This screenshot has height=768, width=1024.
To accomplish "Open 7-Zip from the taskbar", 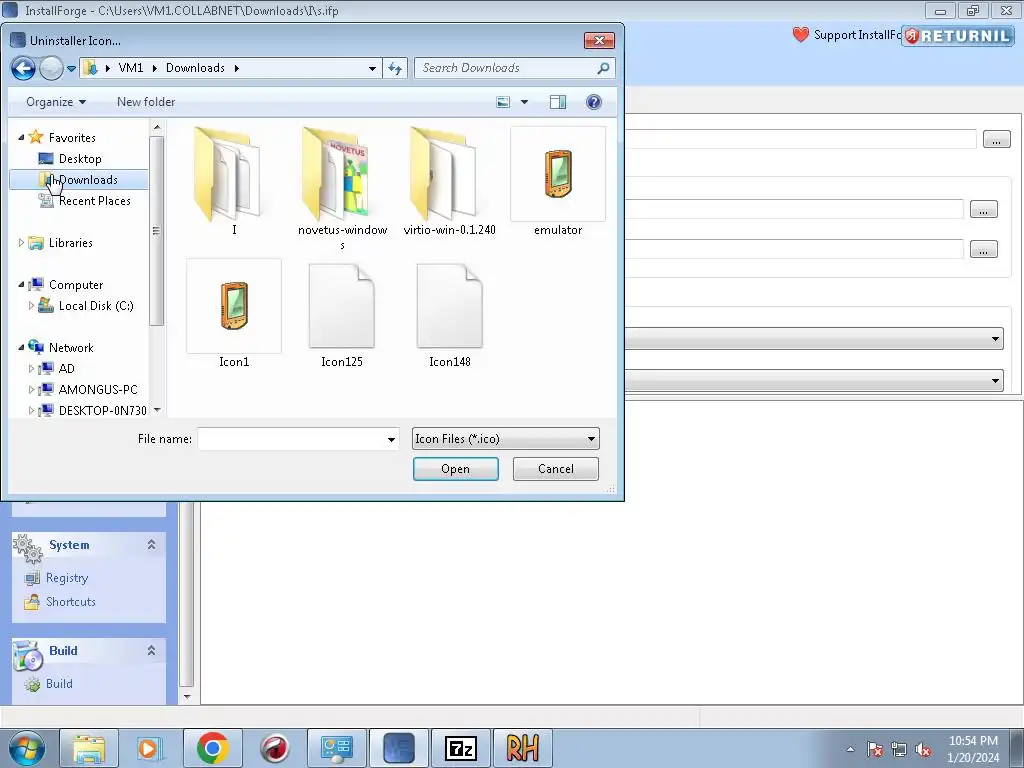I will [x=461, y=748].
